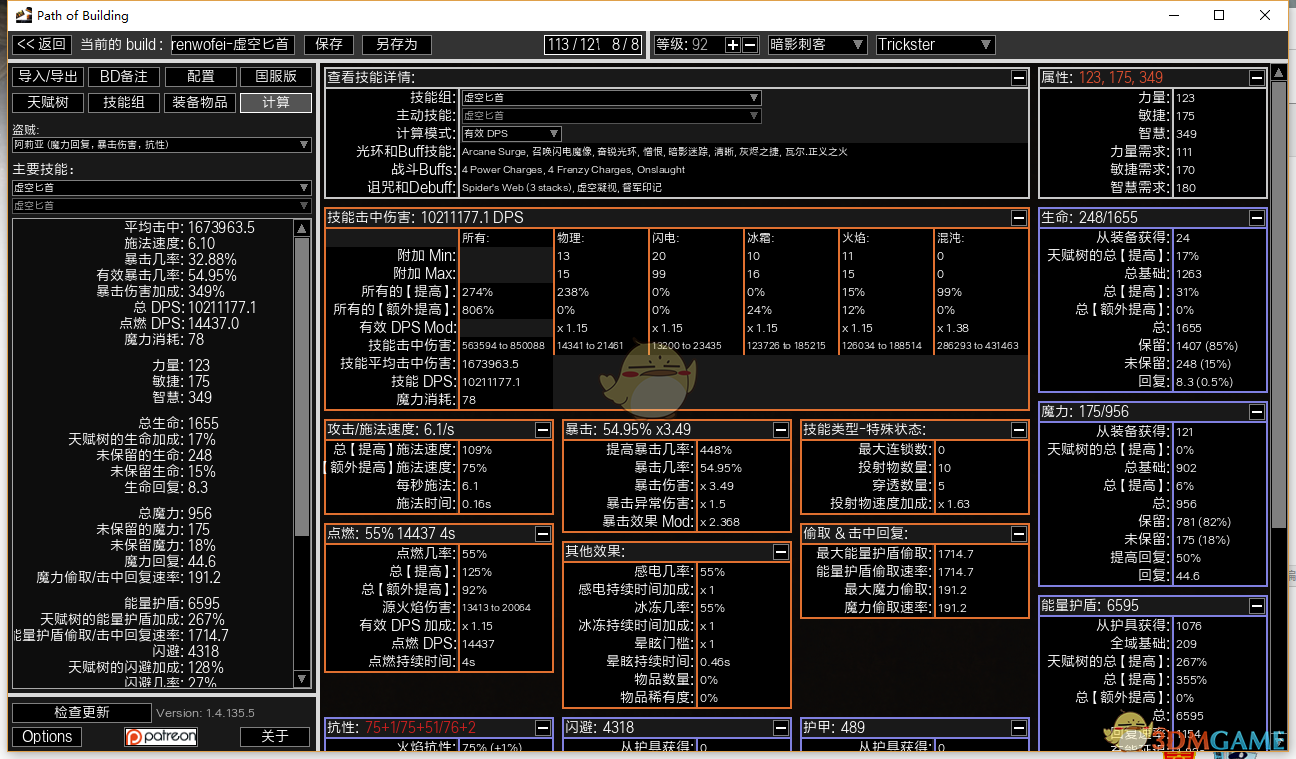Click the build name input field

point(232,45)
